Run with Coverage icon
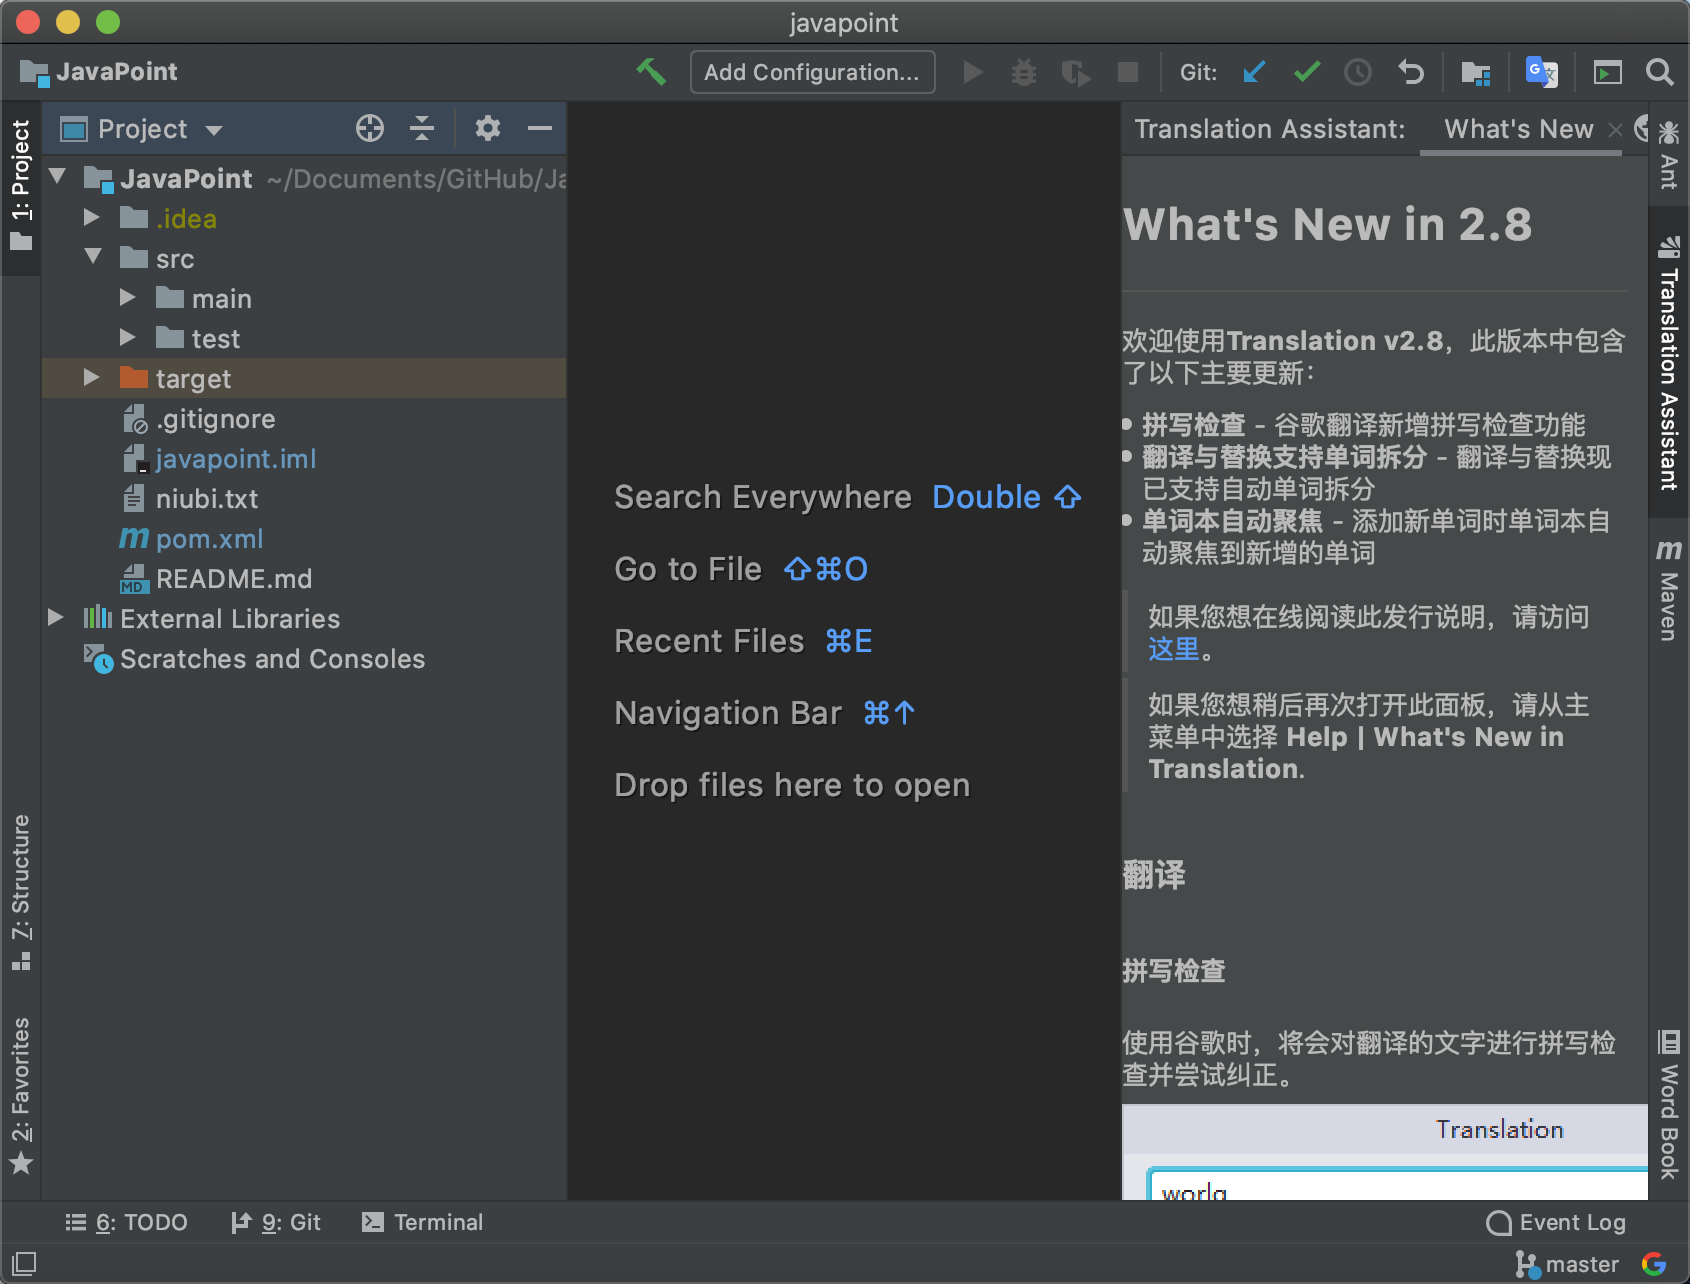This screenshot has height=1284, width=1690. [x=1076, y=72]
